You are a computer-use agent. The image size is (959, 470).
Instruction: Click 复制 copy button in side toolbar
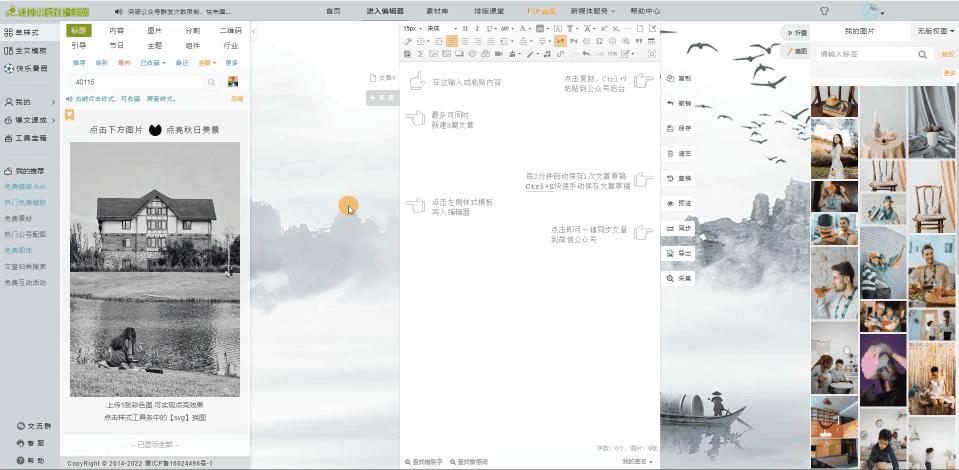coord(679,78)
